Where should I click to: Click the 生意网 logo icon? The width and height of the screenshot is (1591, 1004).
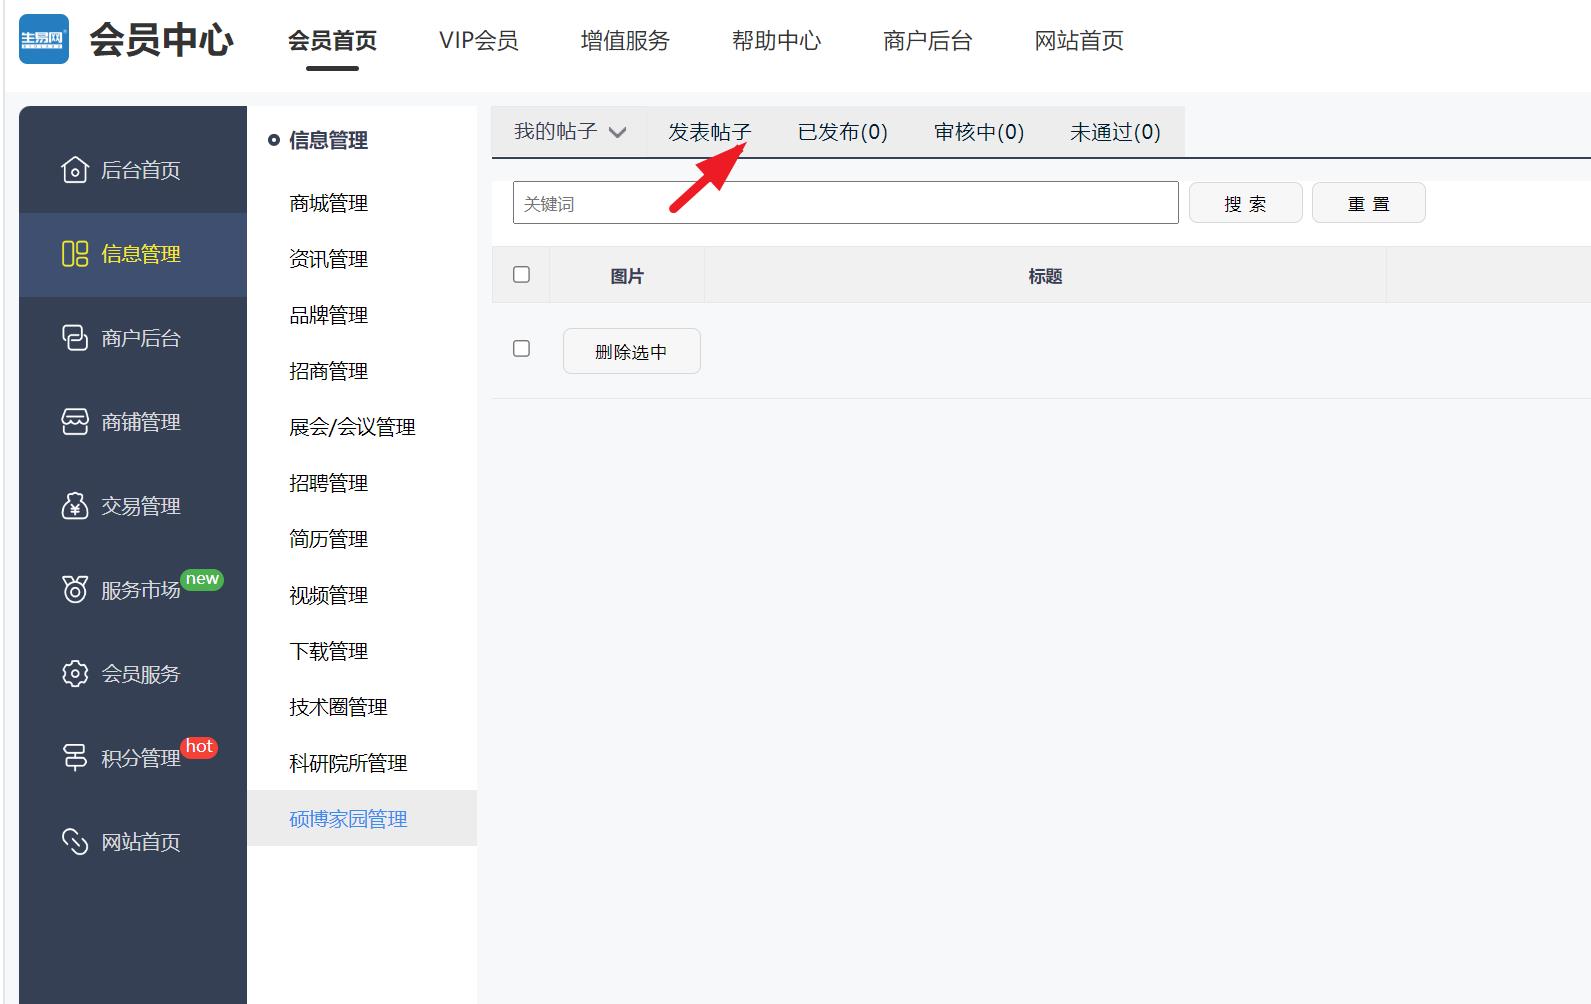tap(44, 40)
